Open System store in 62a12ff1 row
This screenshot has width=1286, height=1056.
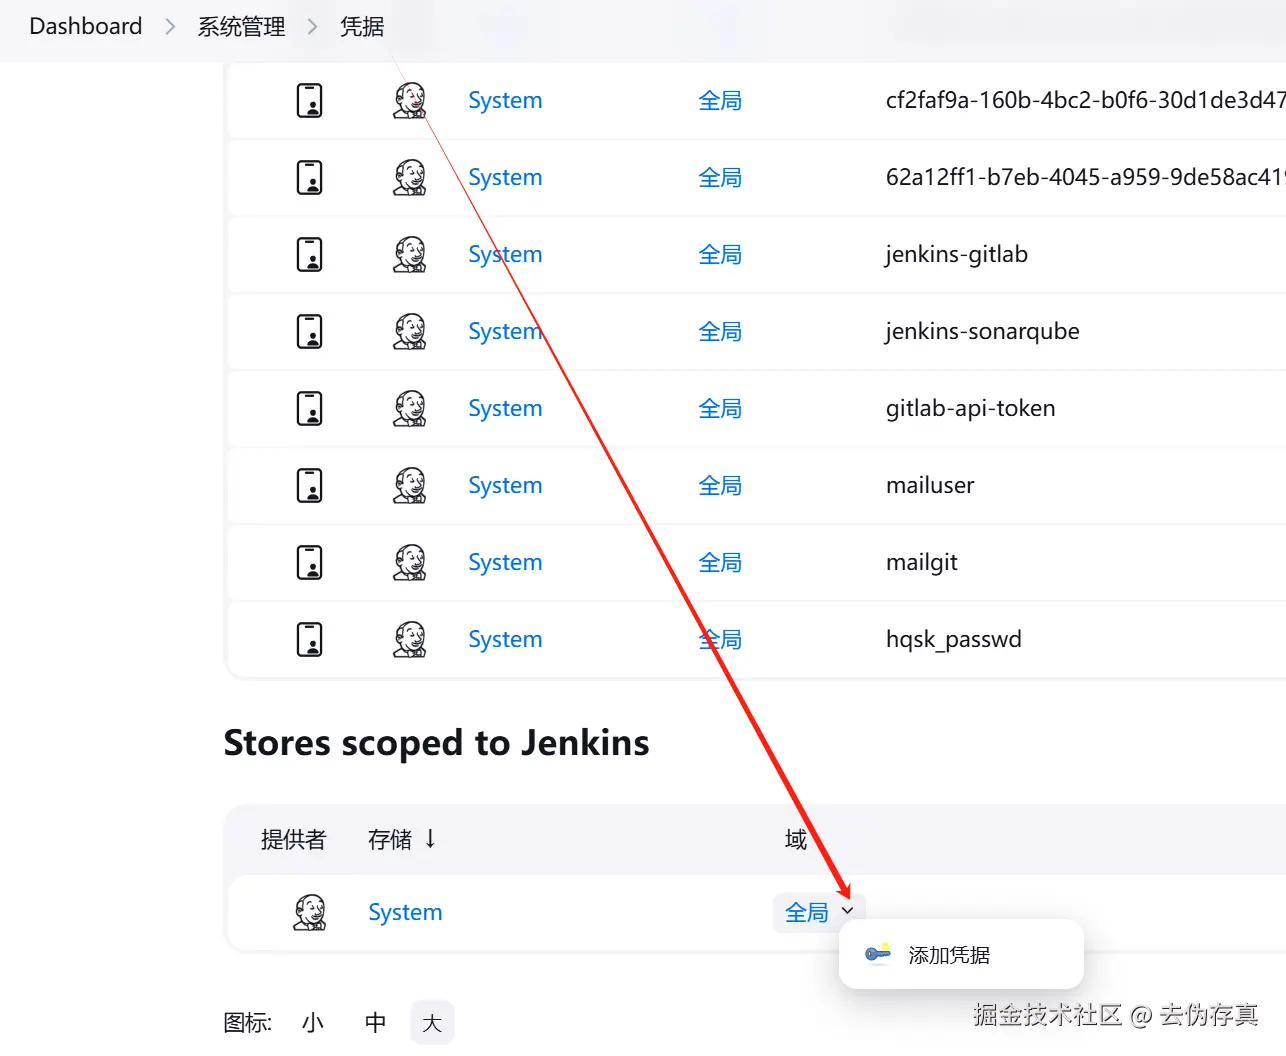point(505,178)
